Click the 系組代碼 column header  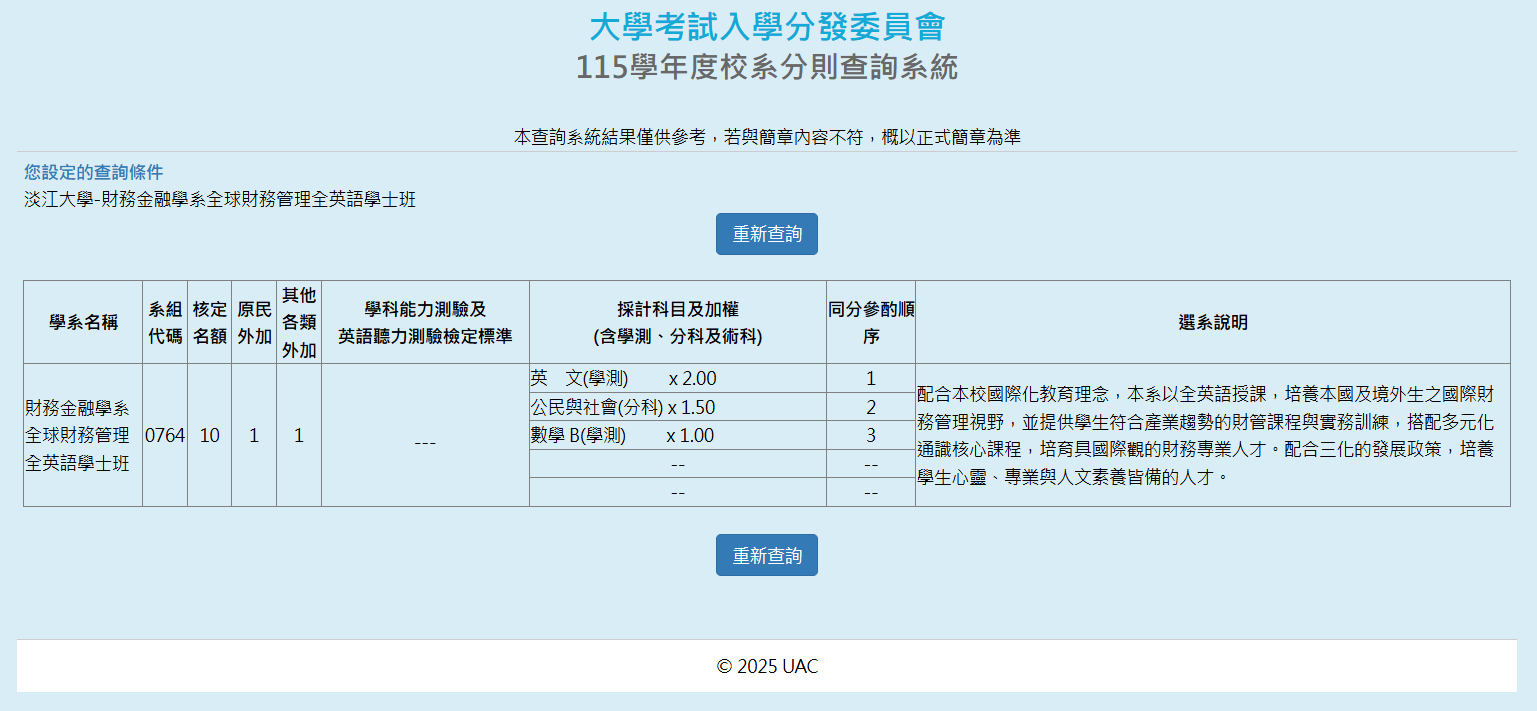165,322
